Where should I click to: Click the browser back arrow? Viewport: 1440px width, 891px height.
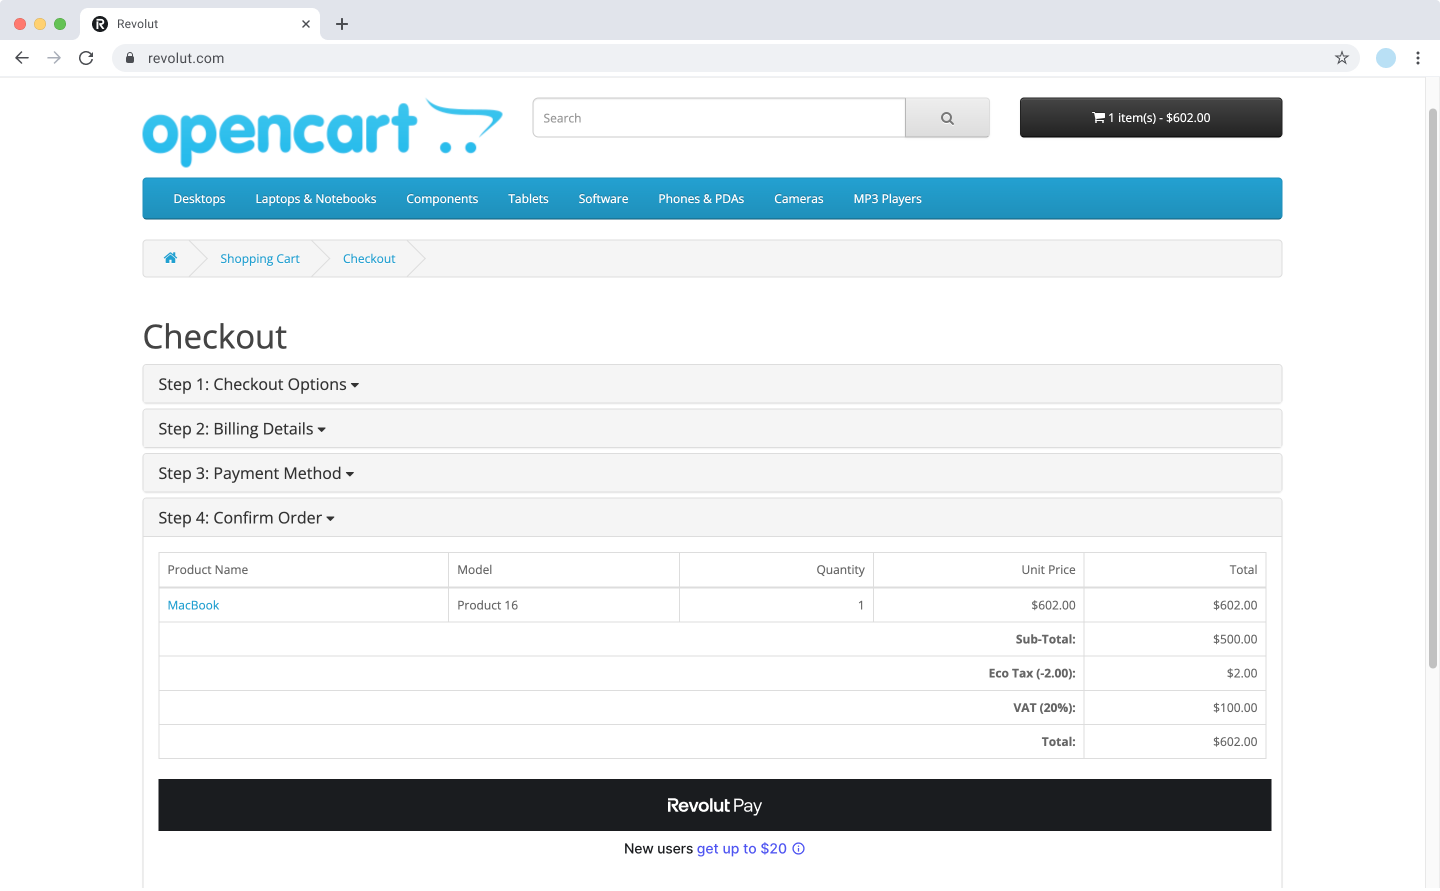[22, 58]
